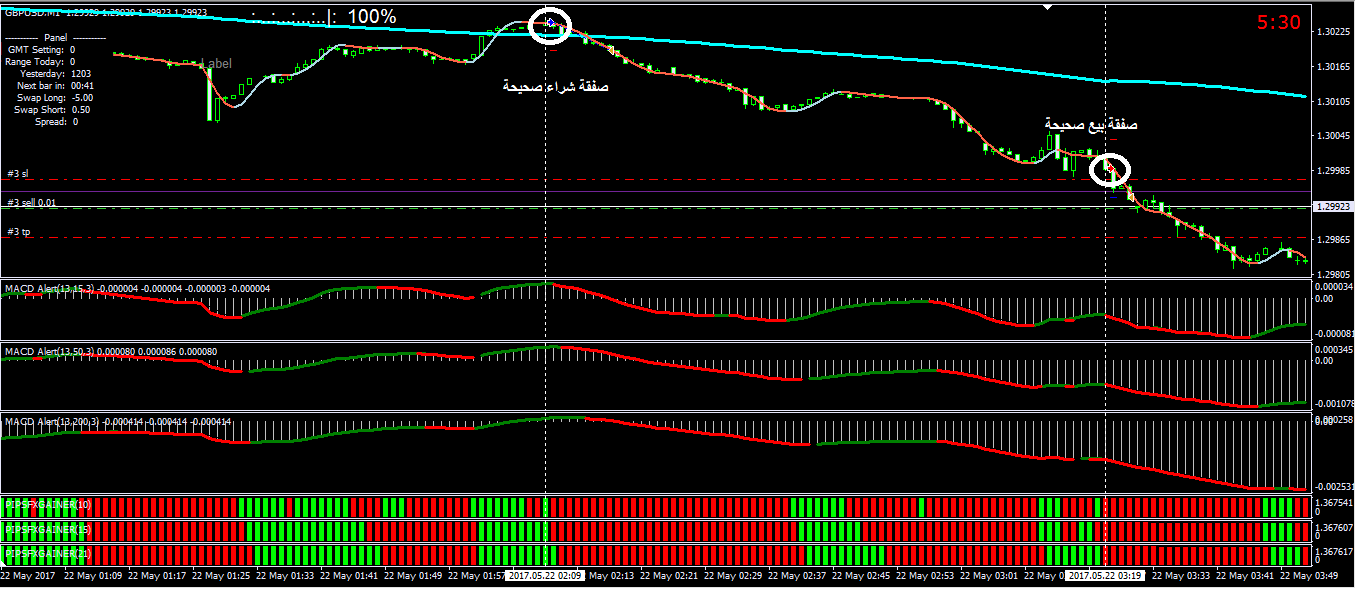1360x589 pixels.
Task: Select the #3 sl stop loss line label
Action: [x=18, y=174]
